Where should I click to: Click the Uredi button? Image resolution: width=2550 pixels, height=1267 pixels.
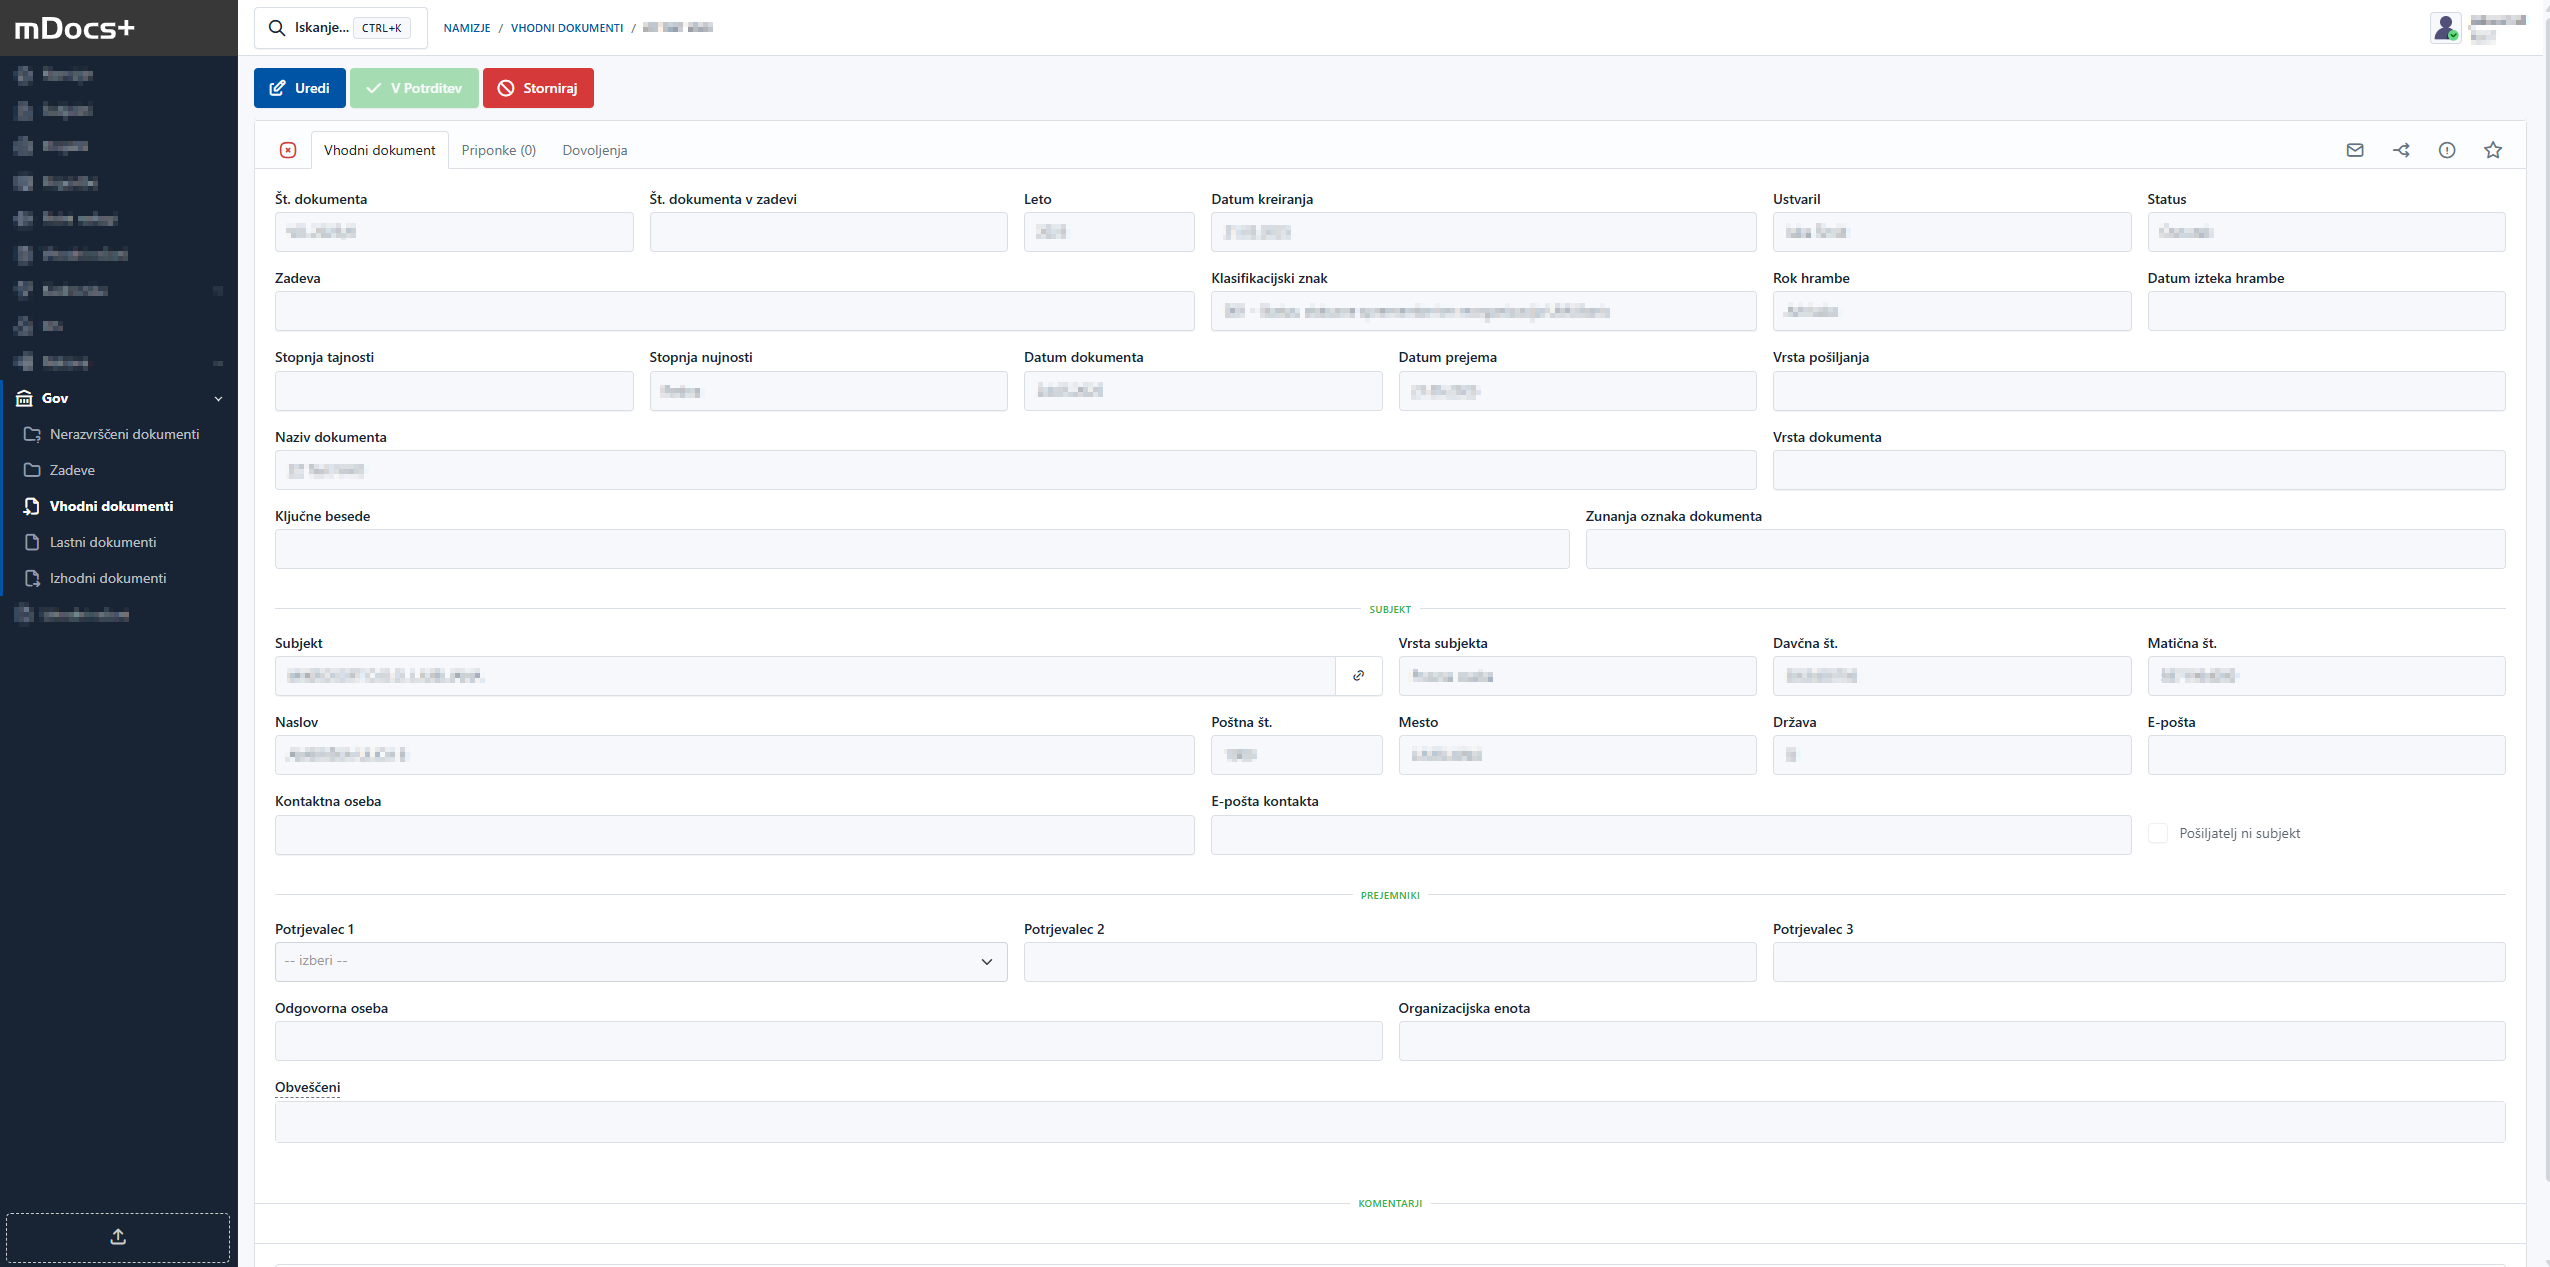tap(299, 88)
